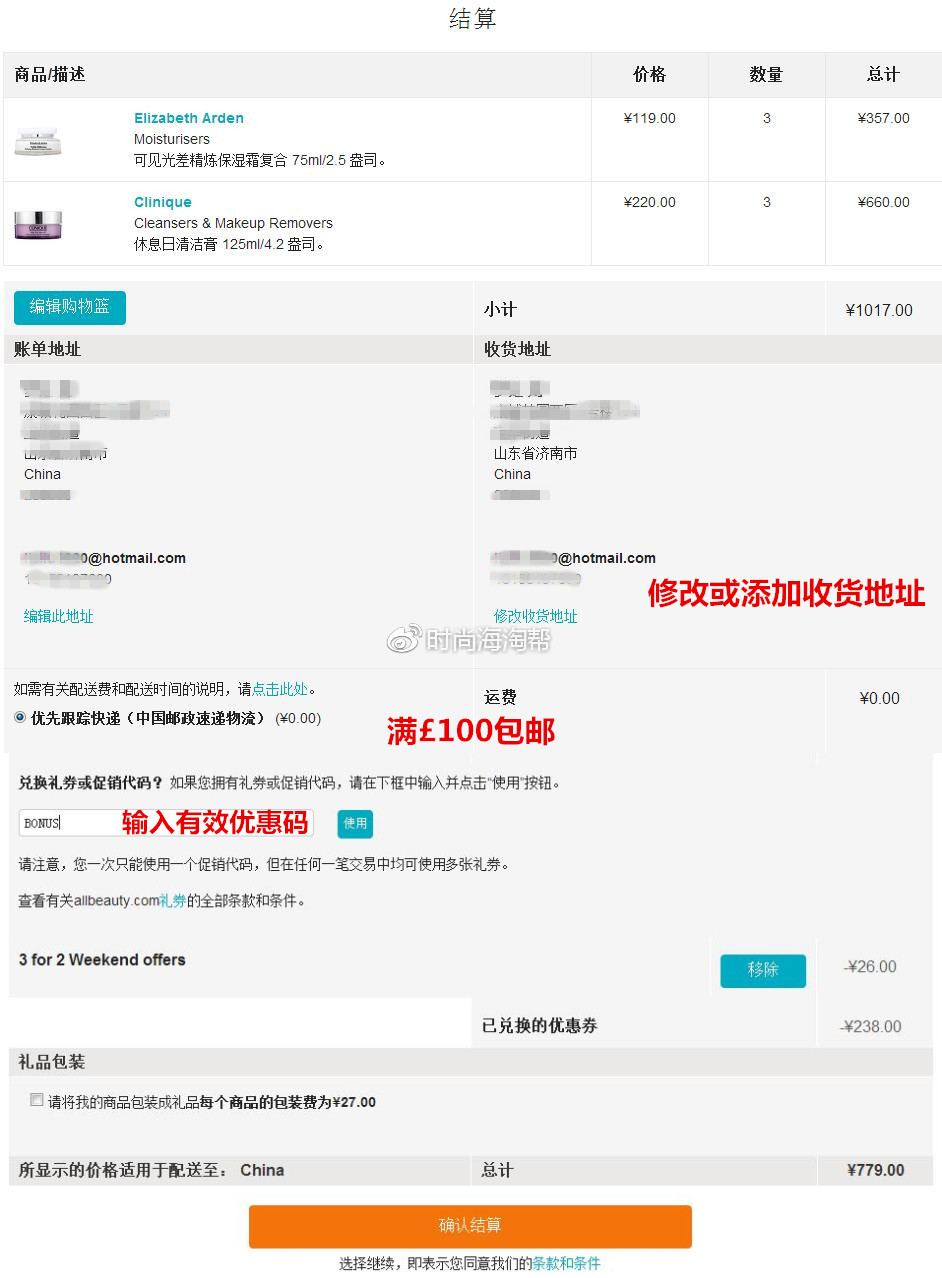Click the Elizabeth Arden product thumbnail
The height and width of the screenshot is (1278, 942).
[39, 140]
